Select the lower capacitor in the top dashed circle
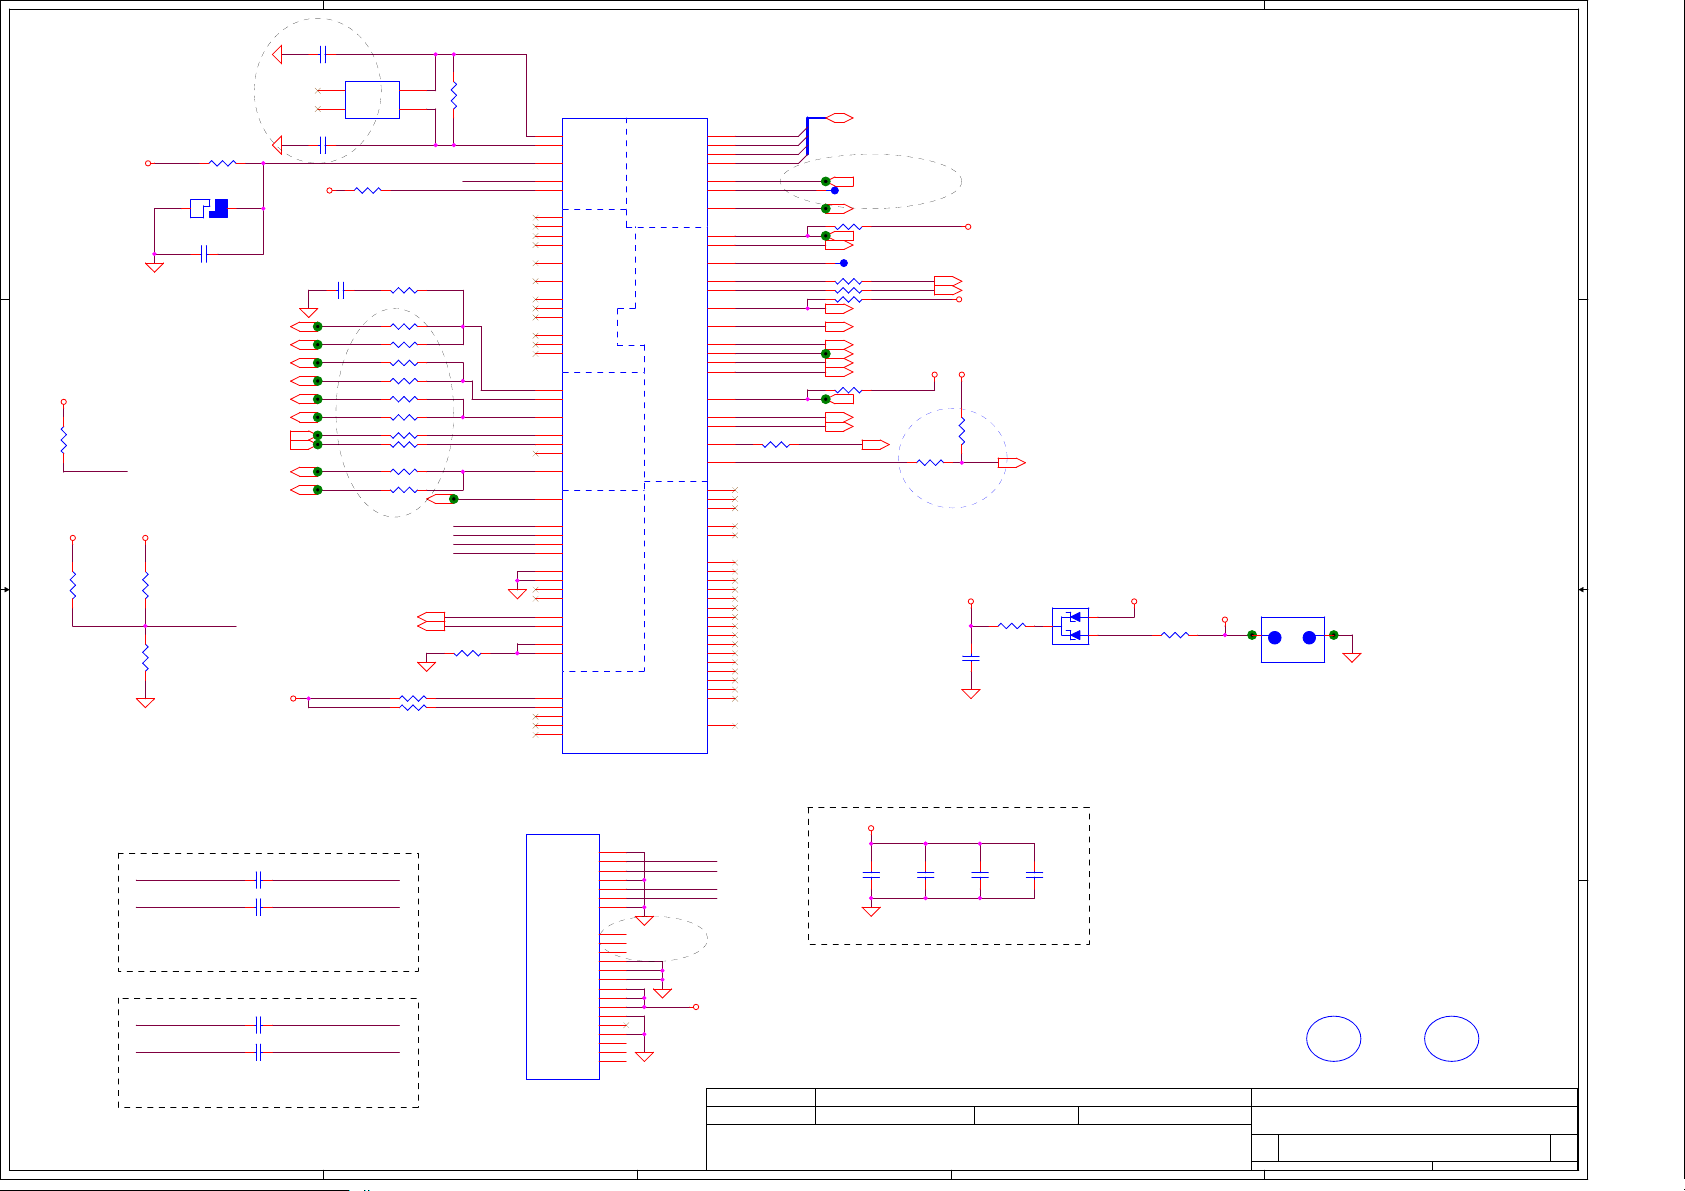The width and height of the screenshot is (1685, 1191). pos(322,145)
